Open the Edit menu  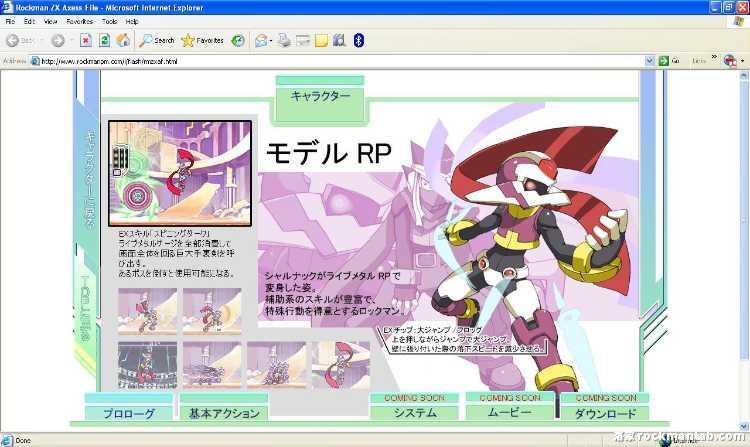click(x=29, y=22)
